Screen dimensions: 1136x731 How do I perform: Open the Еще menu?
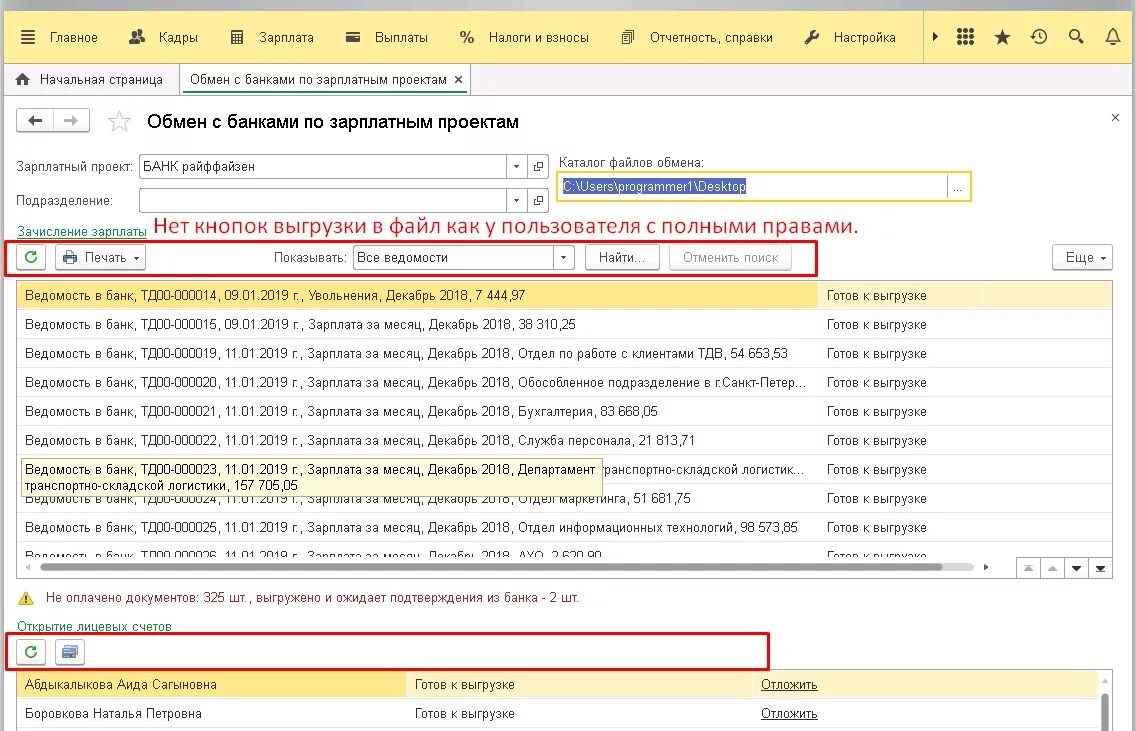pyautogui.click(x=1082, y=257)
